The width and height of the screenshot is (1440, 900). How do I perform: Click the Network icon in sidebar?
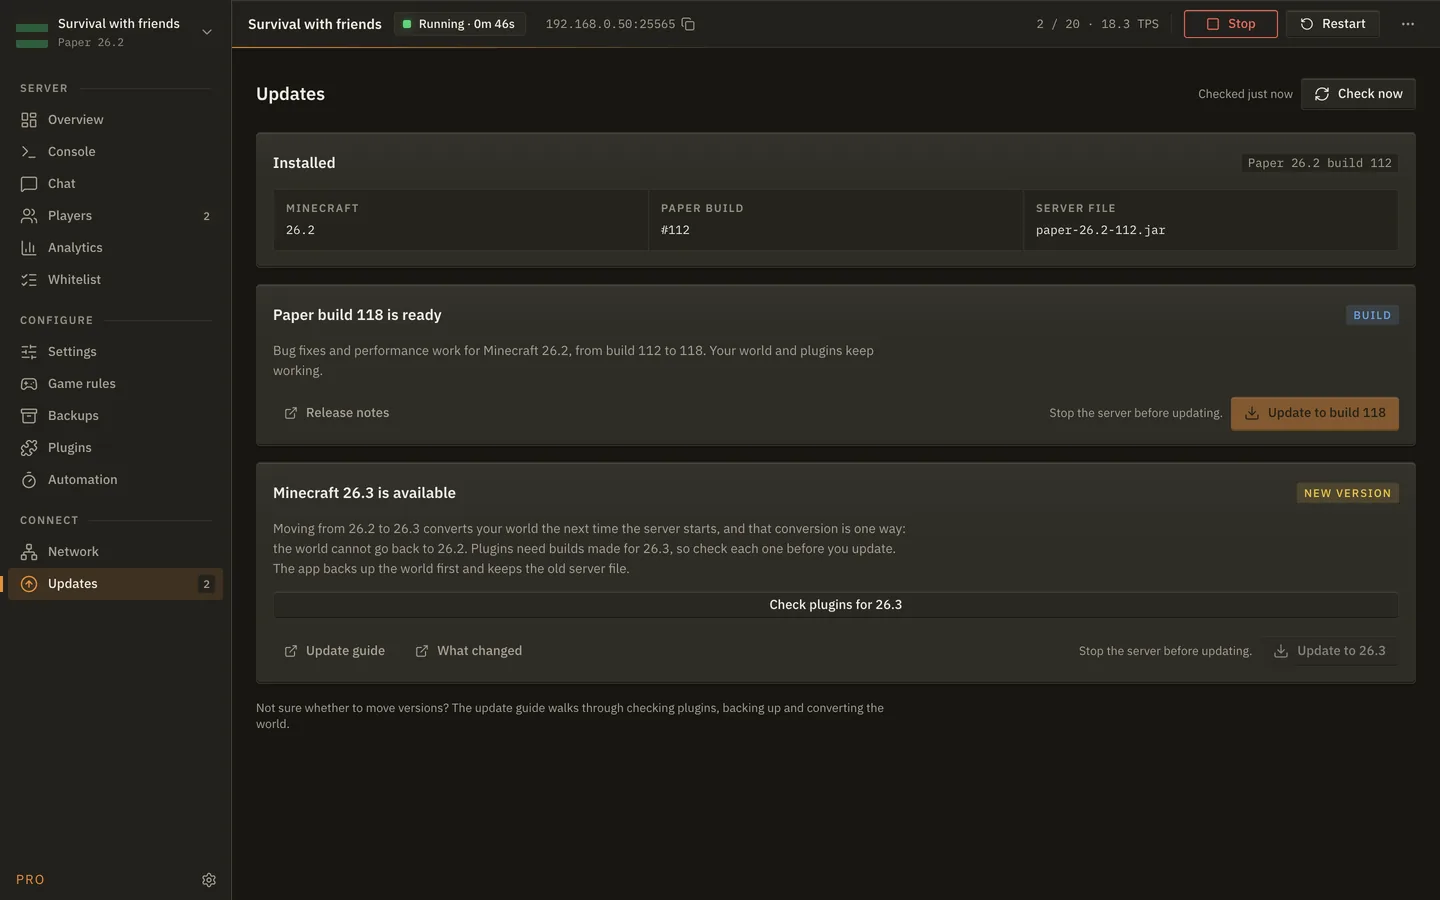click(x=29, y=552)
